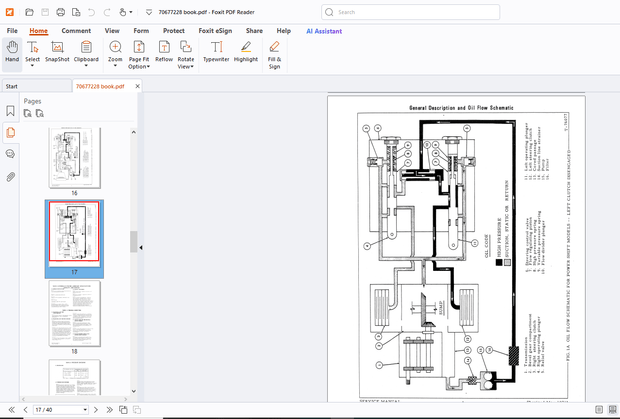Open Fill & Sign tool
This screenshot has height=419, width=620.
click(274, 55)
